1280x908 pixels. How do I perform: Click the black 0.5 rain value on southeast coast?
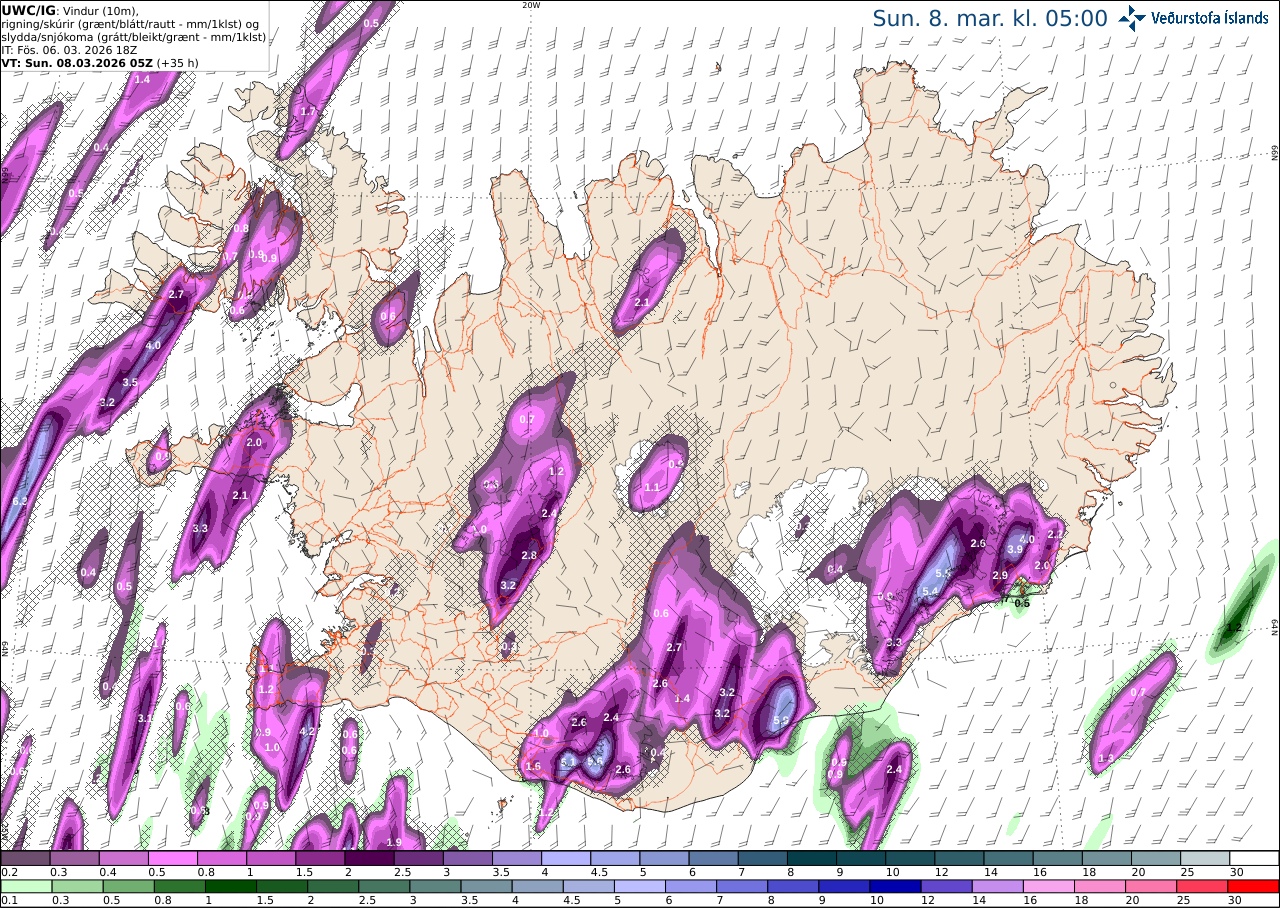coord(1023,604)
